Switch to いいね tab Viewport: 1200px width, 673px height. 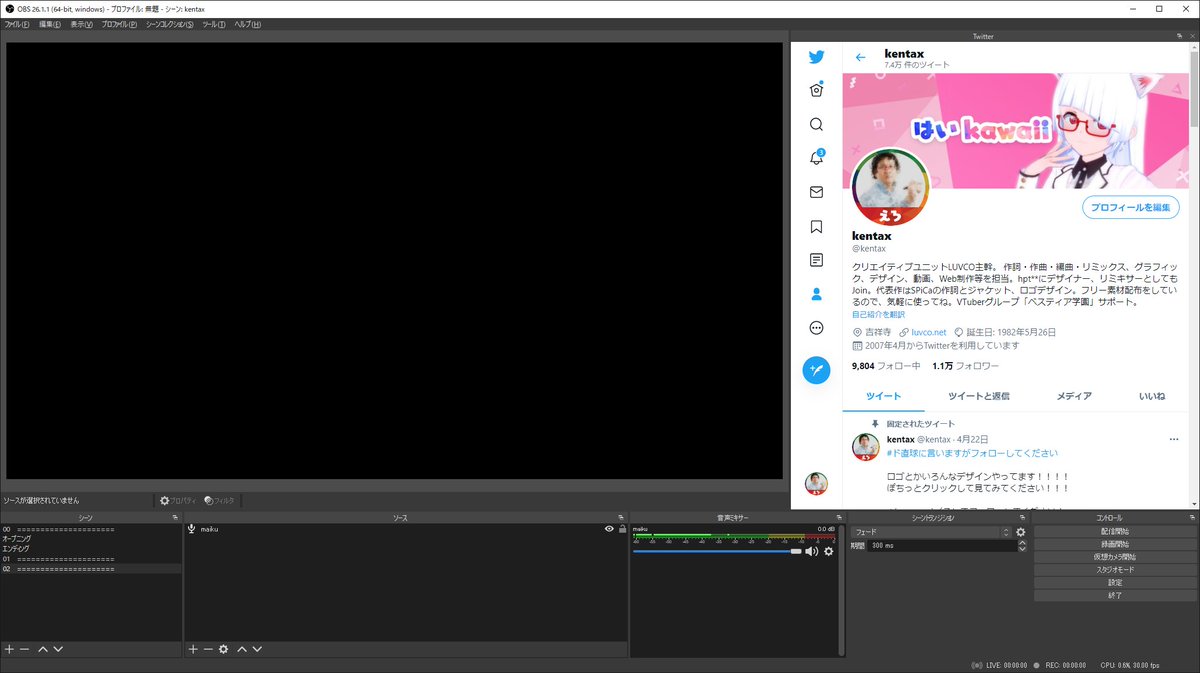pos(1152,396)
